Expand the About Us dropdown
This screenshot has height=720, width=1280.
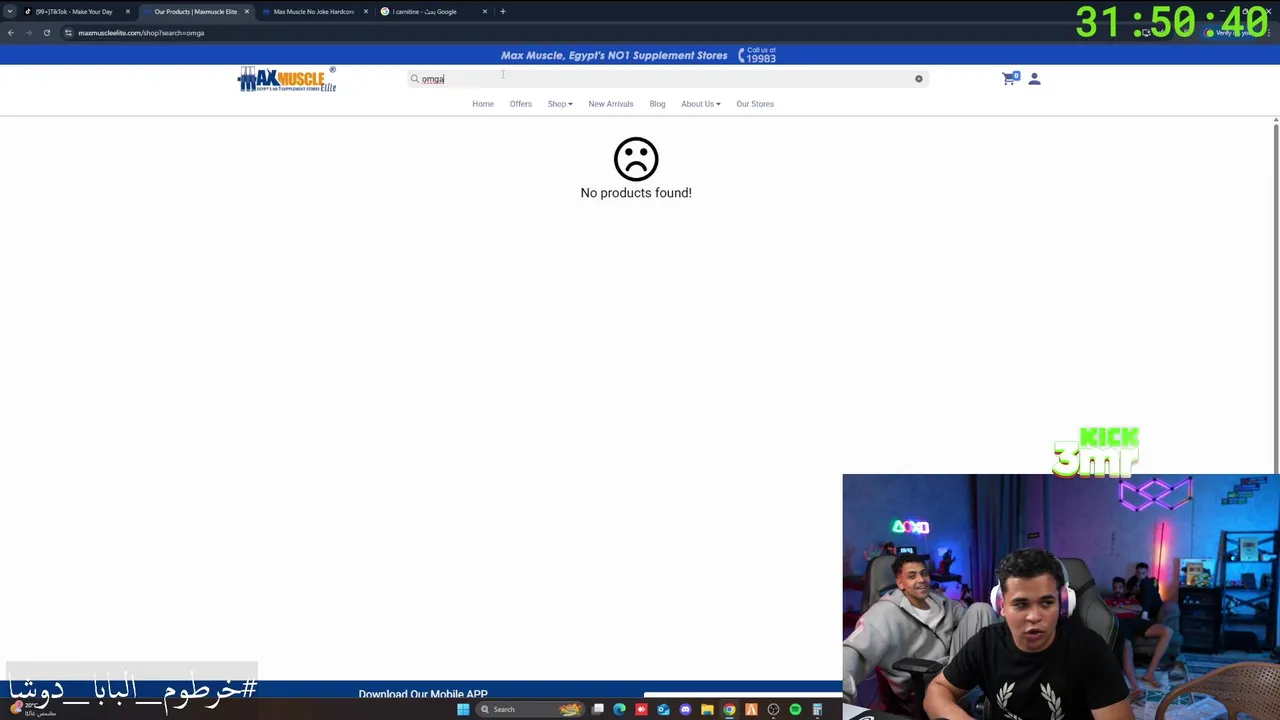click(x=701, y=104)
